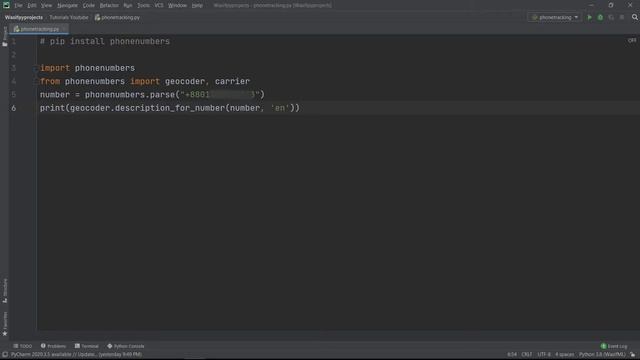Open the Help menu
The width and height of the screenshot is (640, 360).
click(x=197, y=5)
